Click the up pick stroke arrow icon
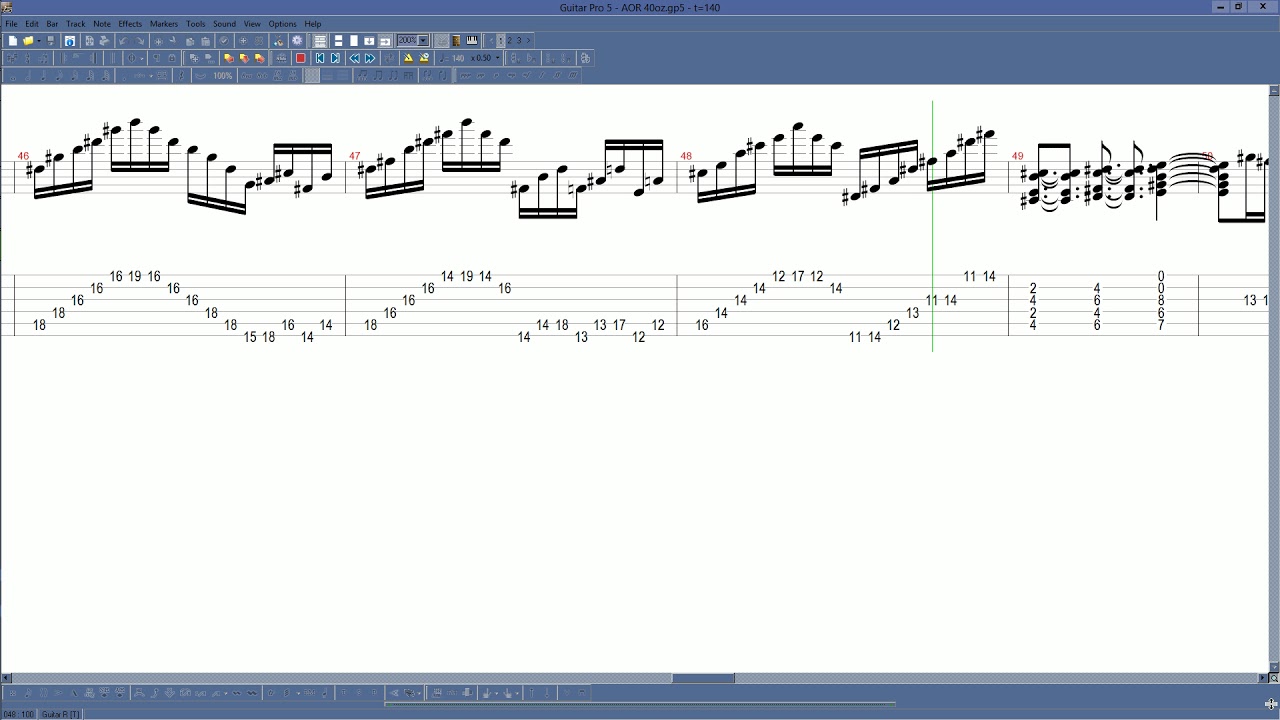Screen dimensions: 1280x720 (532, 692)
